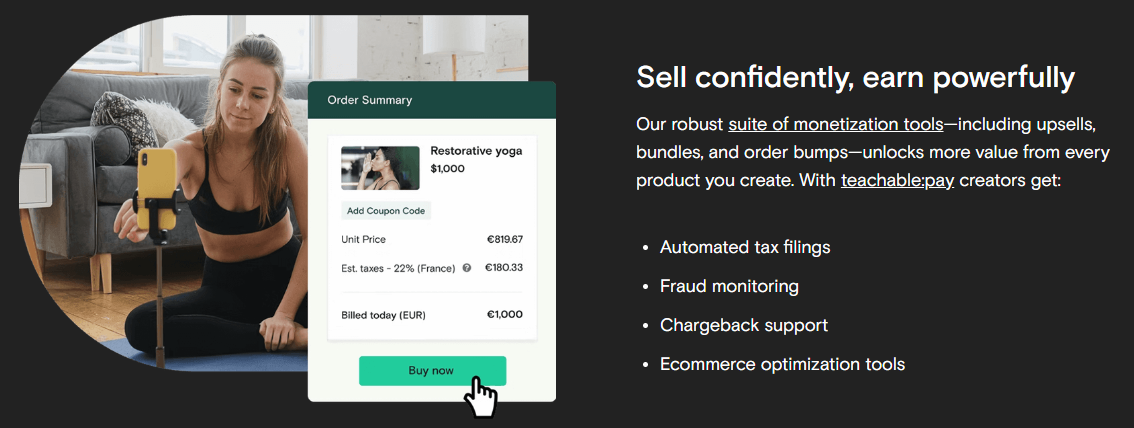1134x428 pixels.
Task: Click the hand cursor pointer icon
Action: click(x=481, y=396)
